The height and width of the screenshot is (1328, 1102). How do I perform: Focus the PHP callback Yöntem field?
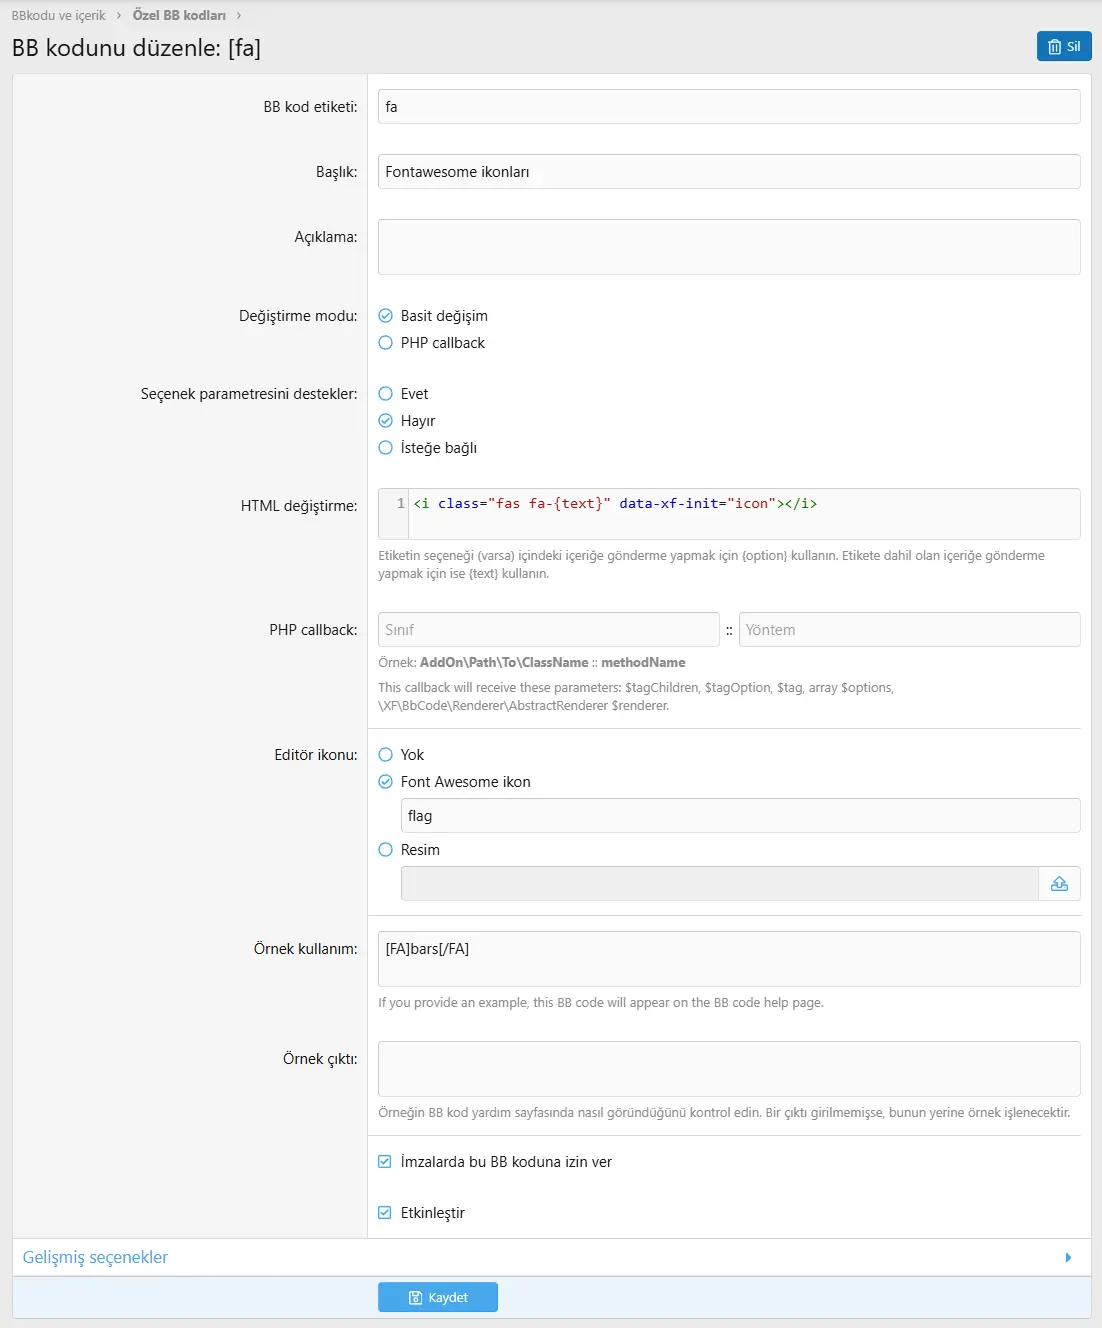(910, 630)
